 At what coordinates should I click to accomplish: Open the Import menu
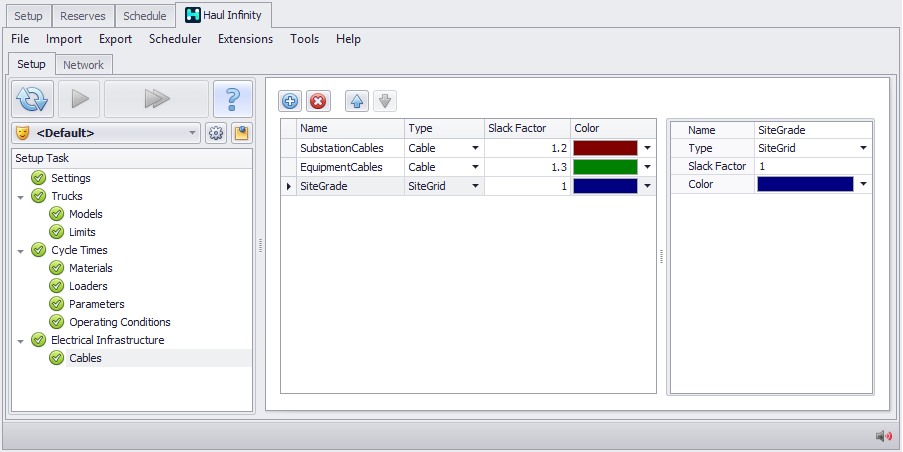pyautogui.click(x=64, y=39)
